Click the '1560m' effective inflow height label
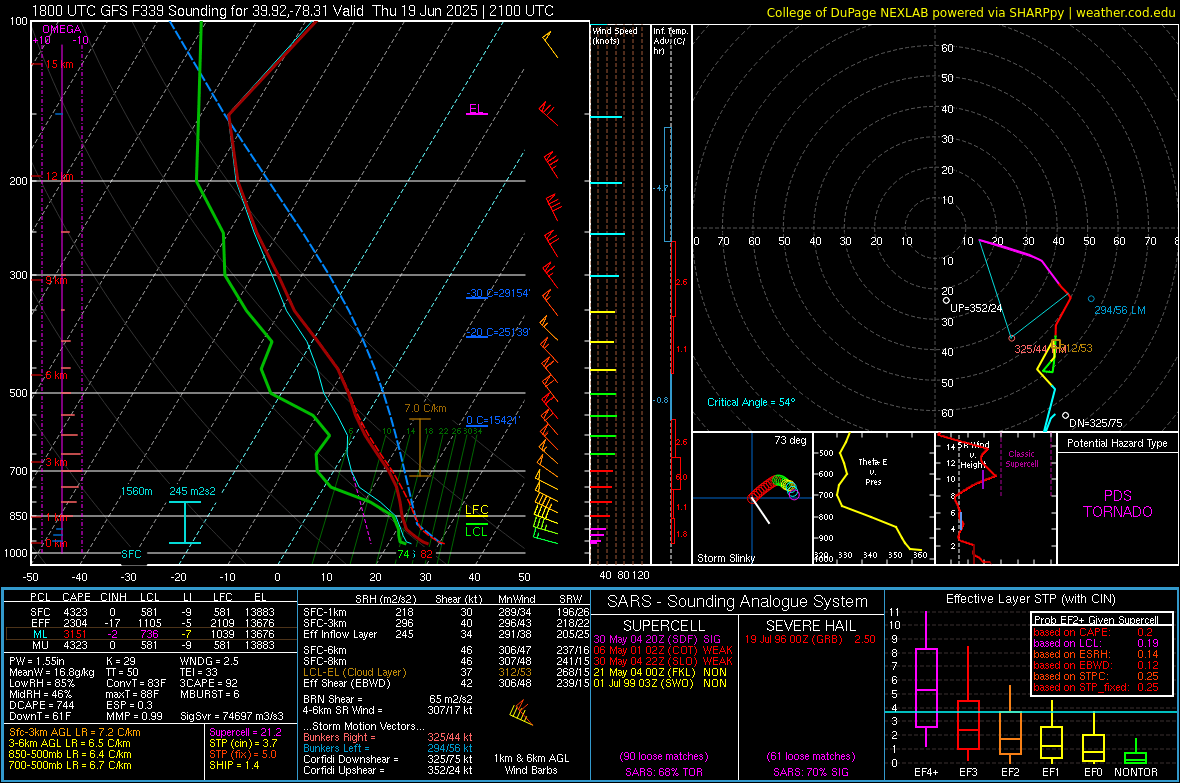 click(136, 491)
